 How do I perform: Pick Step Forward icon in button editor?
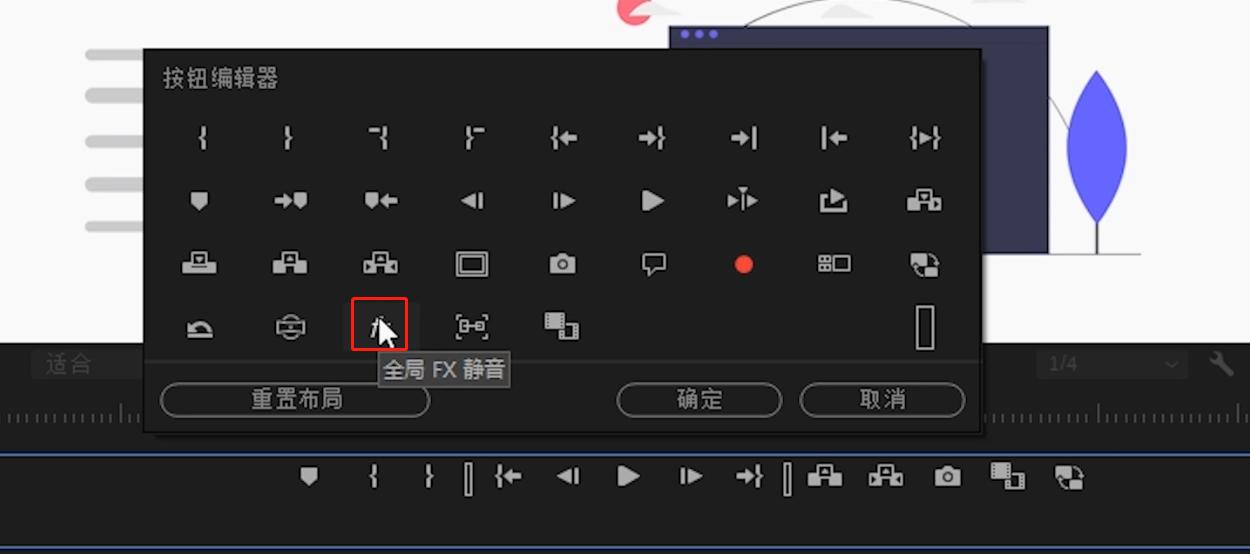[563, 201]
